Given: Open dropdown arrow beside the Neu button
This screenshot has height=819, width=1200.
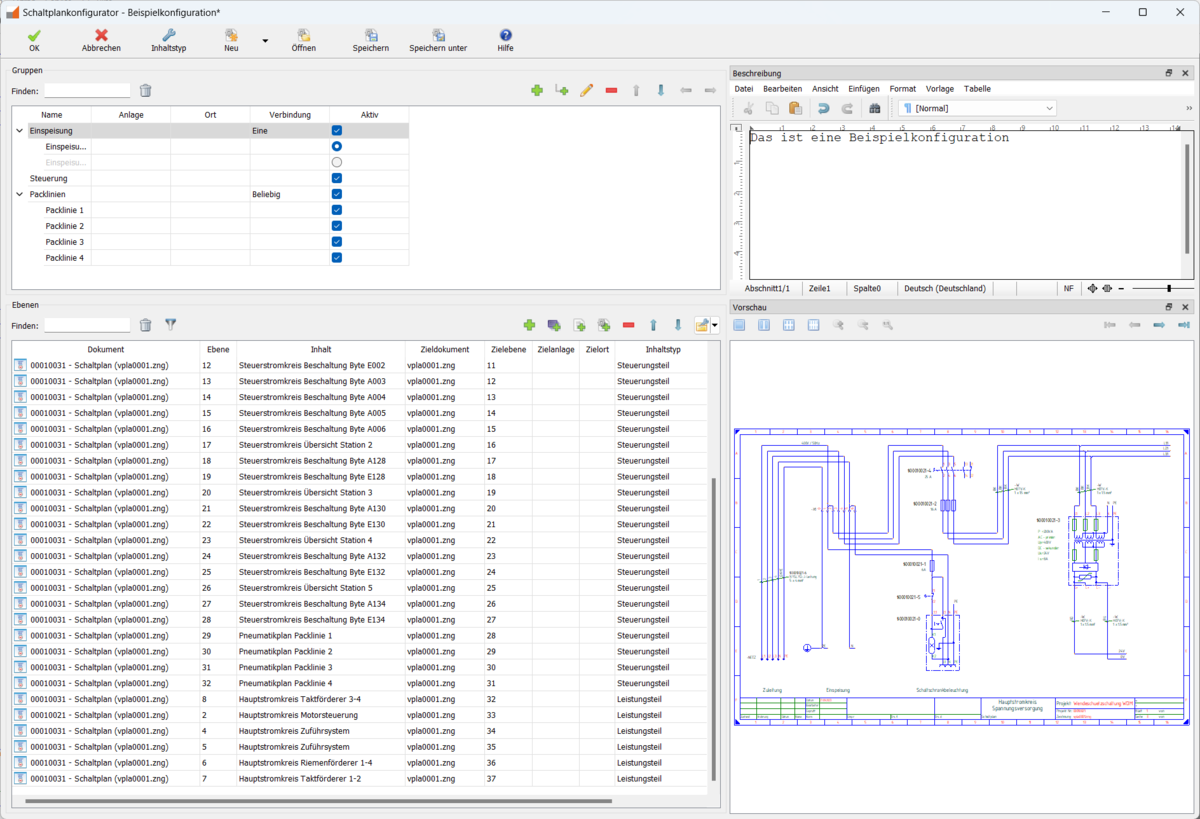Looking at the screenshot, I should pos(265,41).
